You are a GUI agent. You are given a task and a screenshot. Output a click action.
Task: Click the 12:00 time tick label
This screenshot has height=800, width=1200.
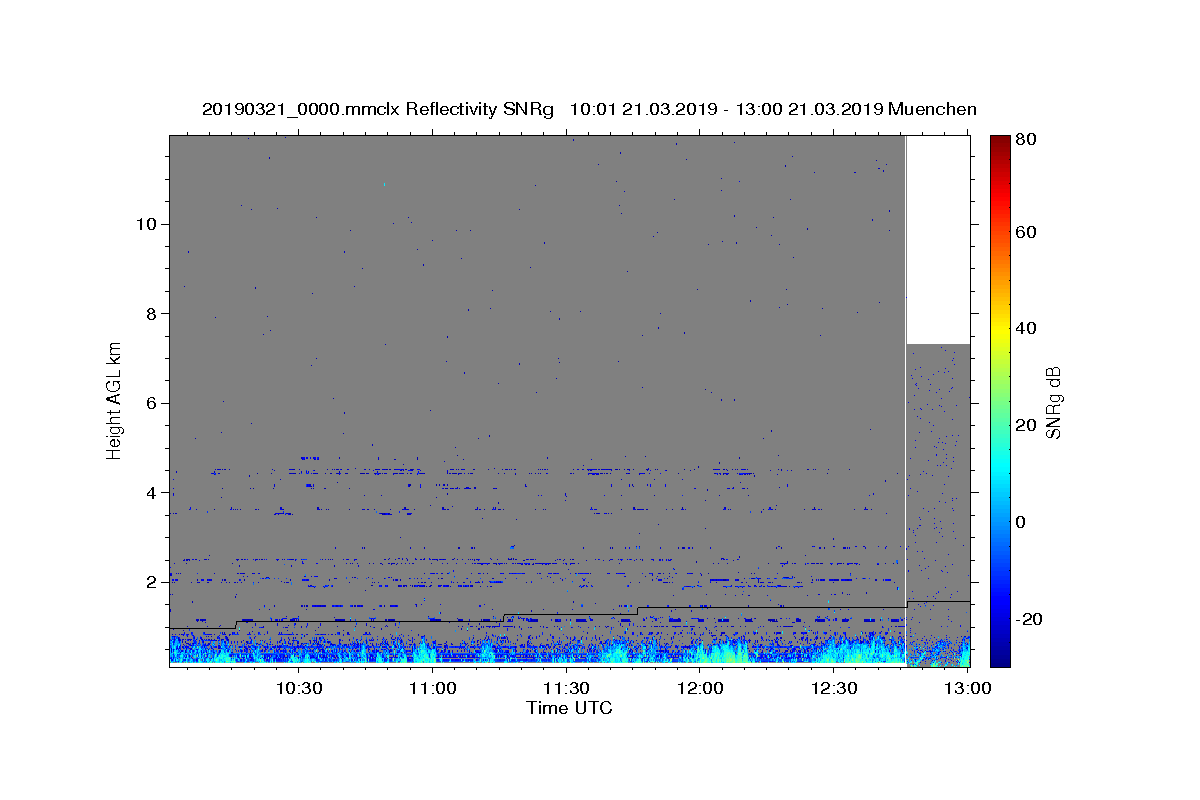[x=700, y=688]
